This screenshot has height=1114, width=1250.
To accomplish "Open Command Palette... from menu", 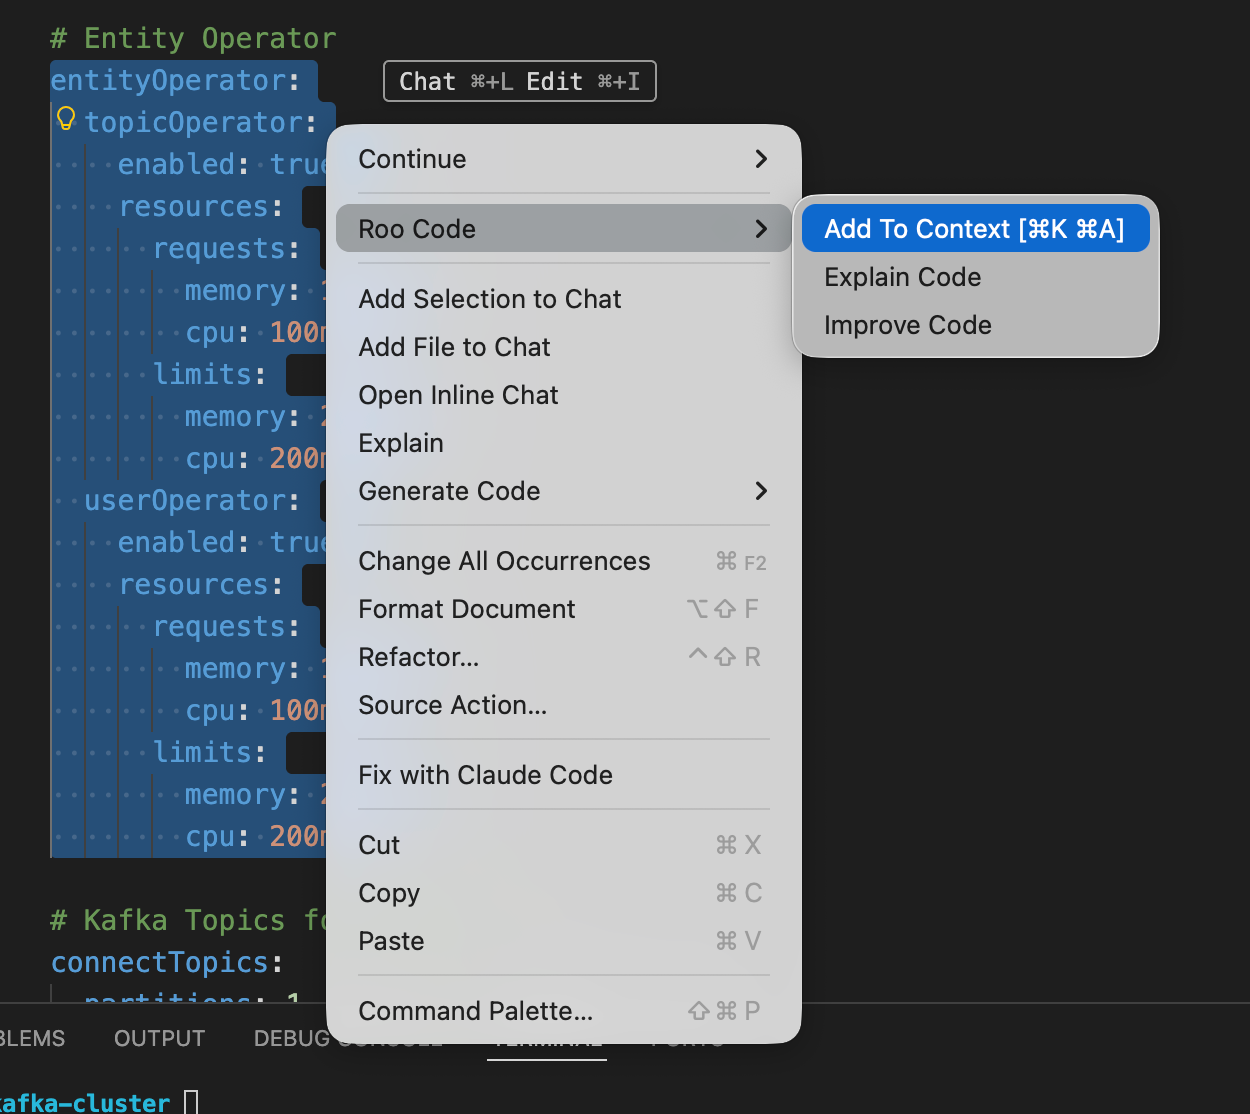I will pyautogui.click(x=475, y=1011).
